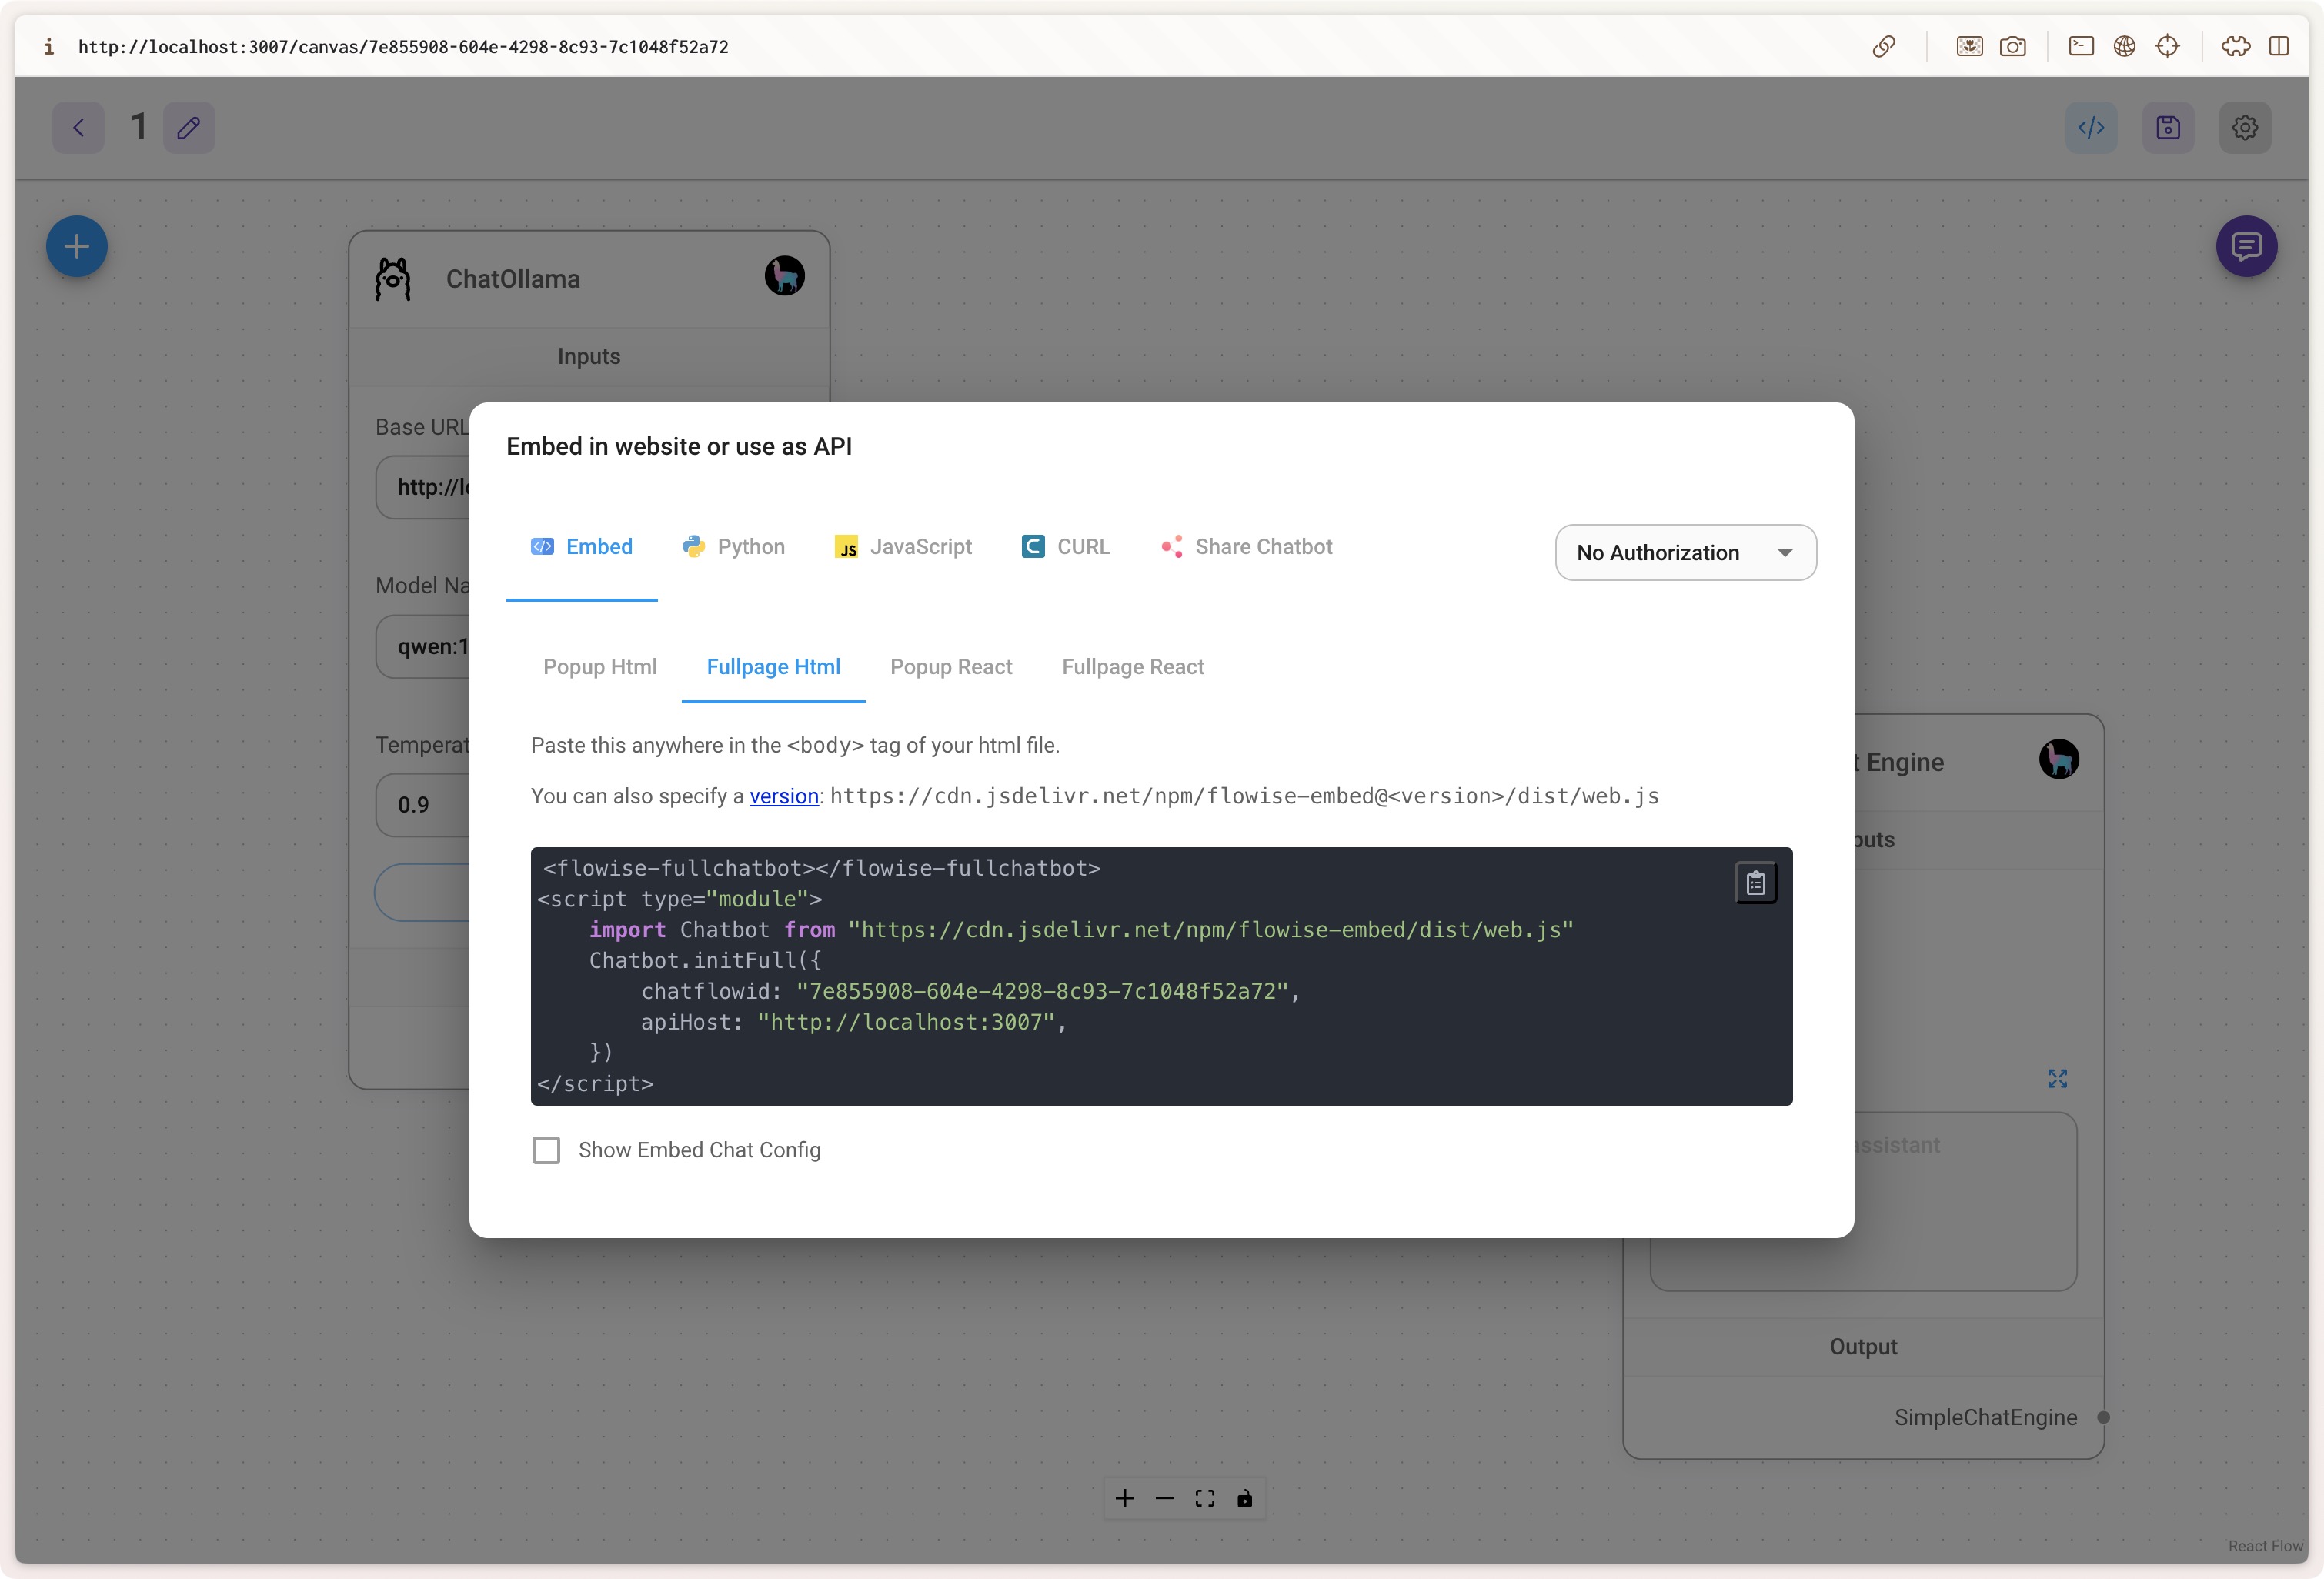This screenshot has height=1579, width=2324.
Task: Click the API code icon in header
Action: pos(2091,127)
